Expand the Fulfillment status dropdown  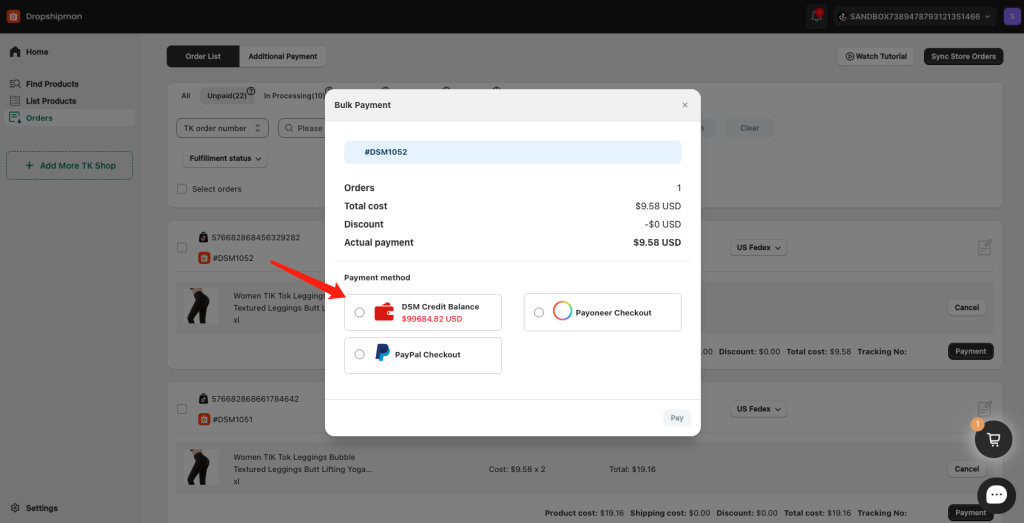[225, 159]
